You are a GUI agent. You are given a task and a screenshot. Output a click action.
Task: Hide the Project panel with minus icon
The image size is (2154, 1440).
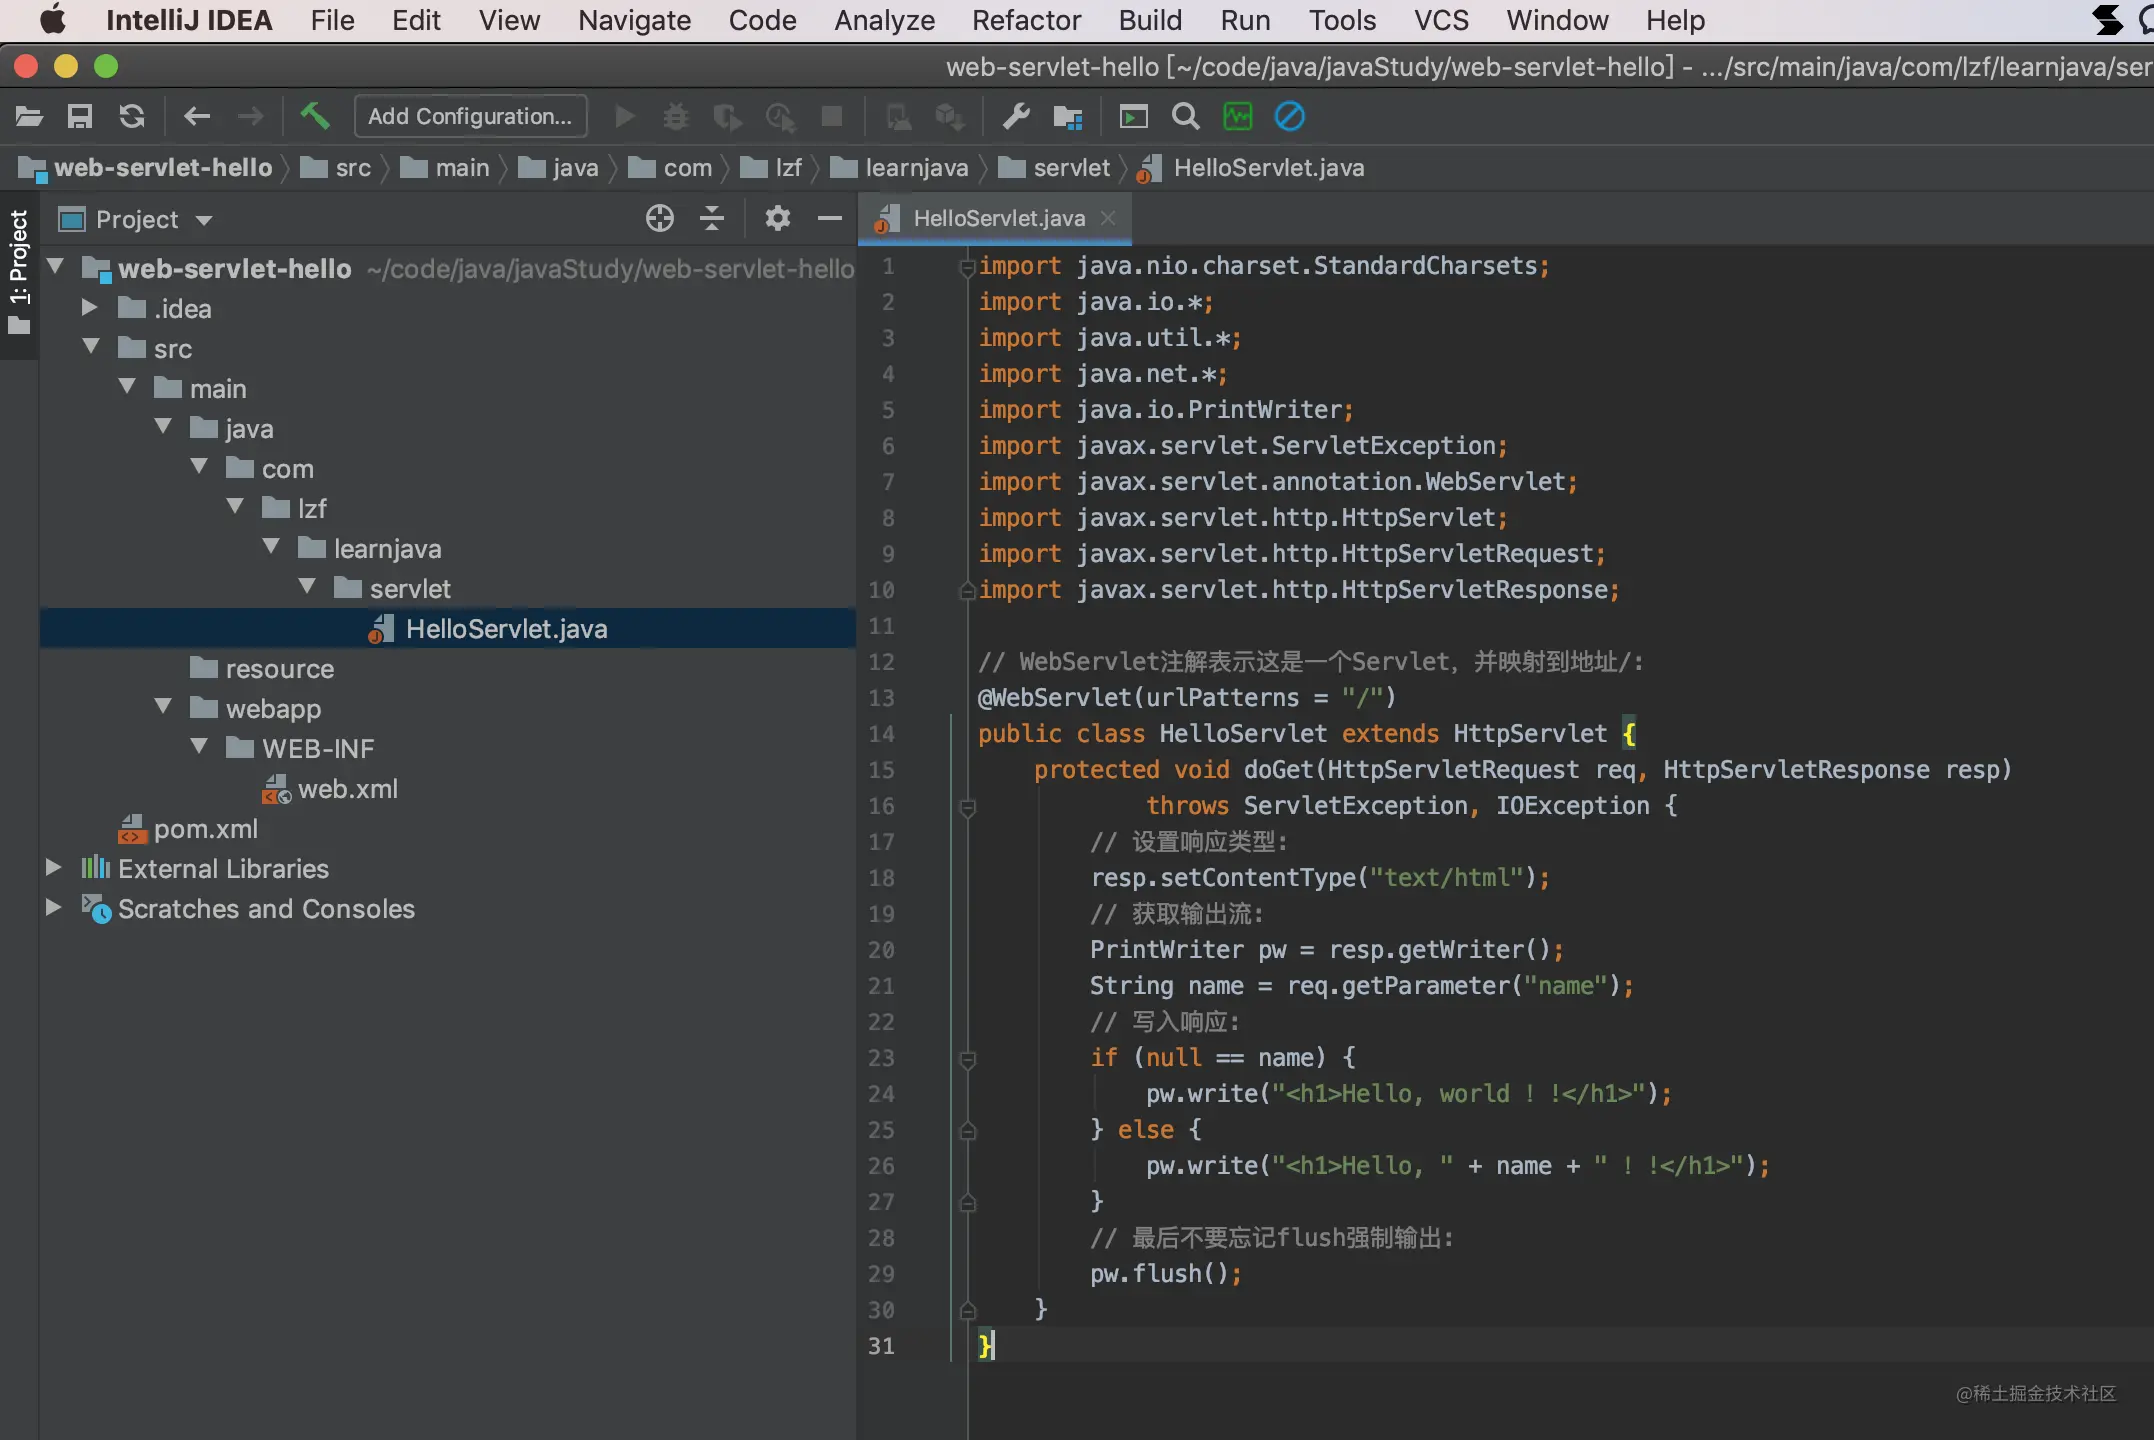click(x=830, y=218)
